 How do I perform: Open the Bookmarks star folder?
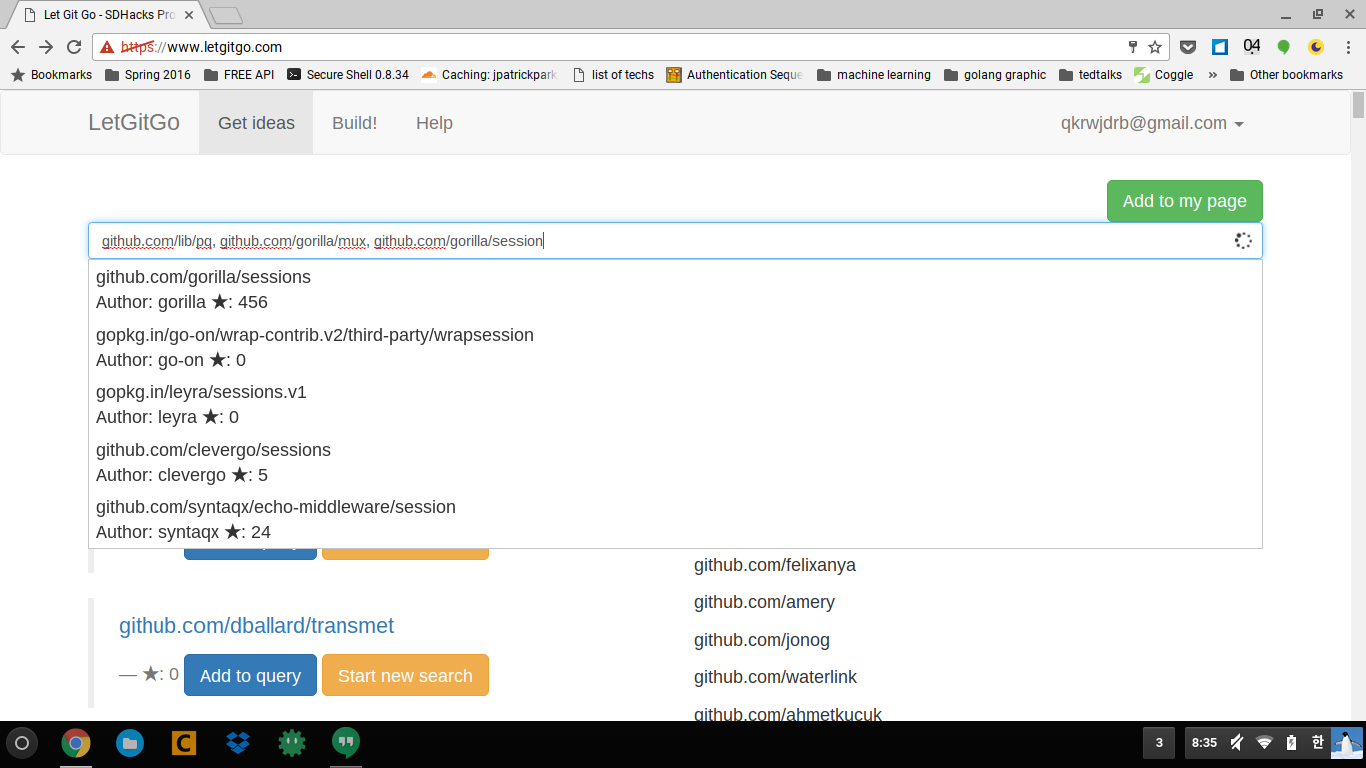click(x=51, y=75)
